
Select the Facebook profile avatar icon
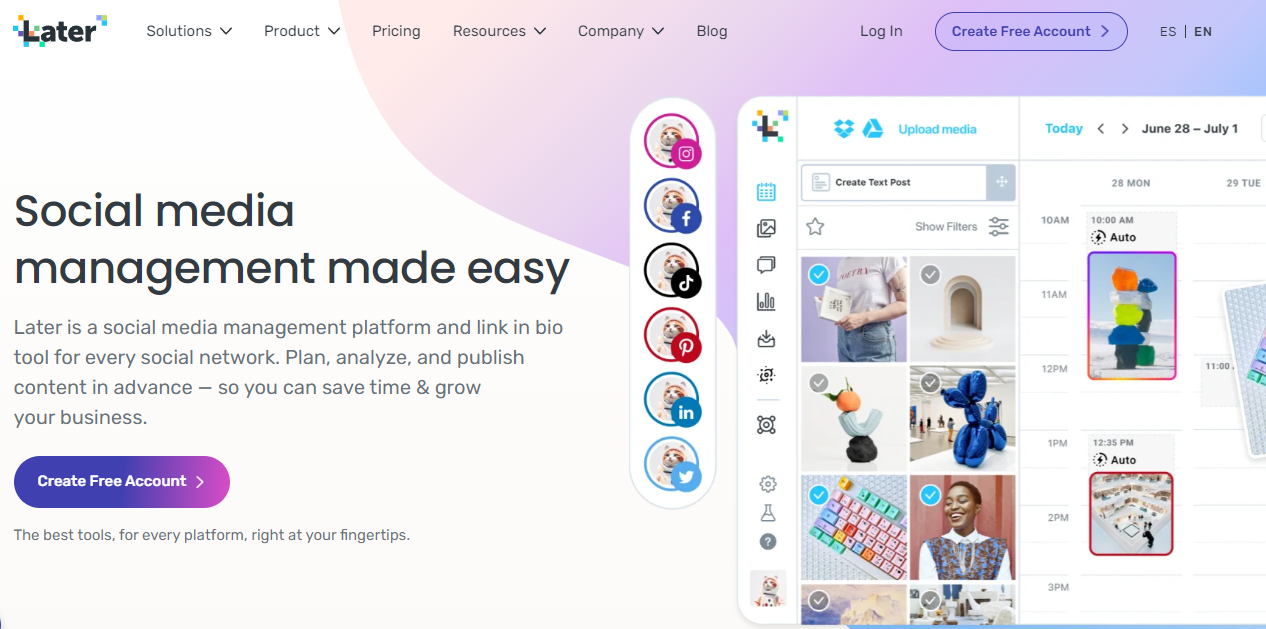click(672, 206)
